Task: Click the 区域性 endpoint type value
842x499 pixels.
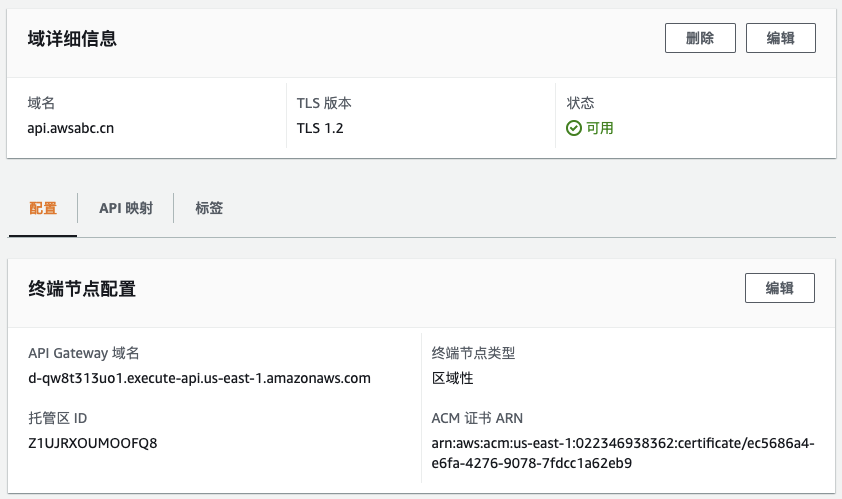Action: click(452, 378)
